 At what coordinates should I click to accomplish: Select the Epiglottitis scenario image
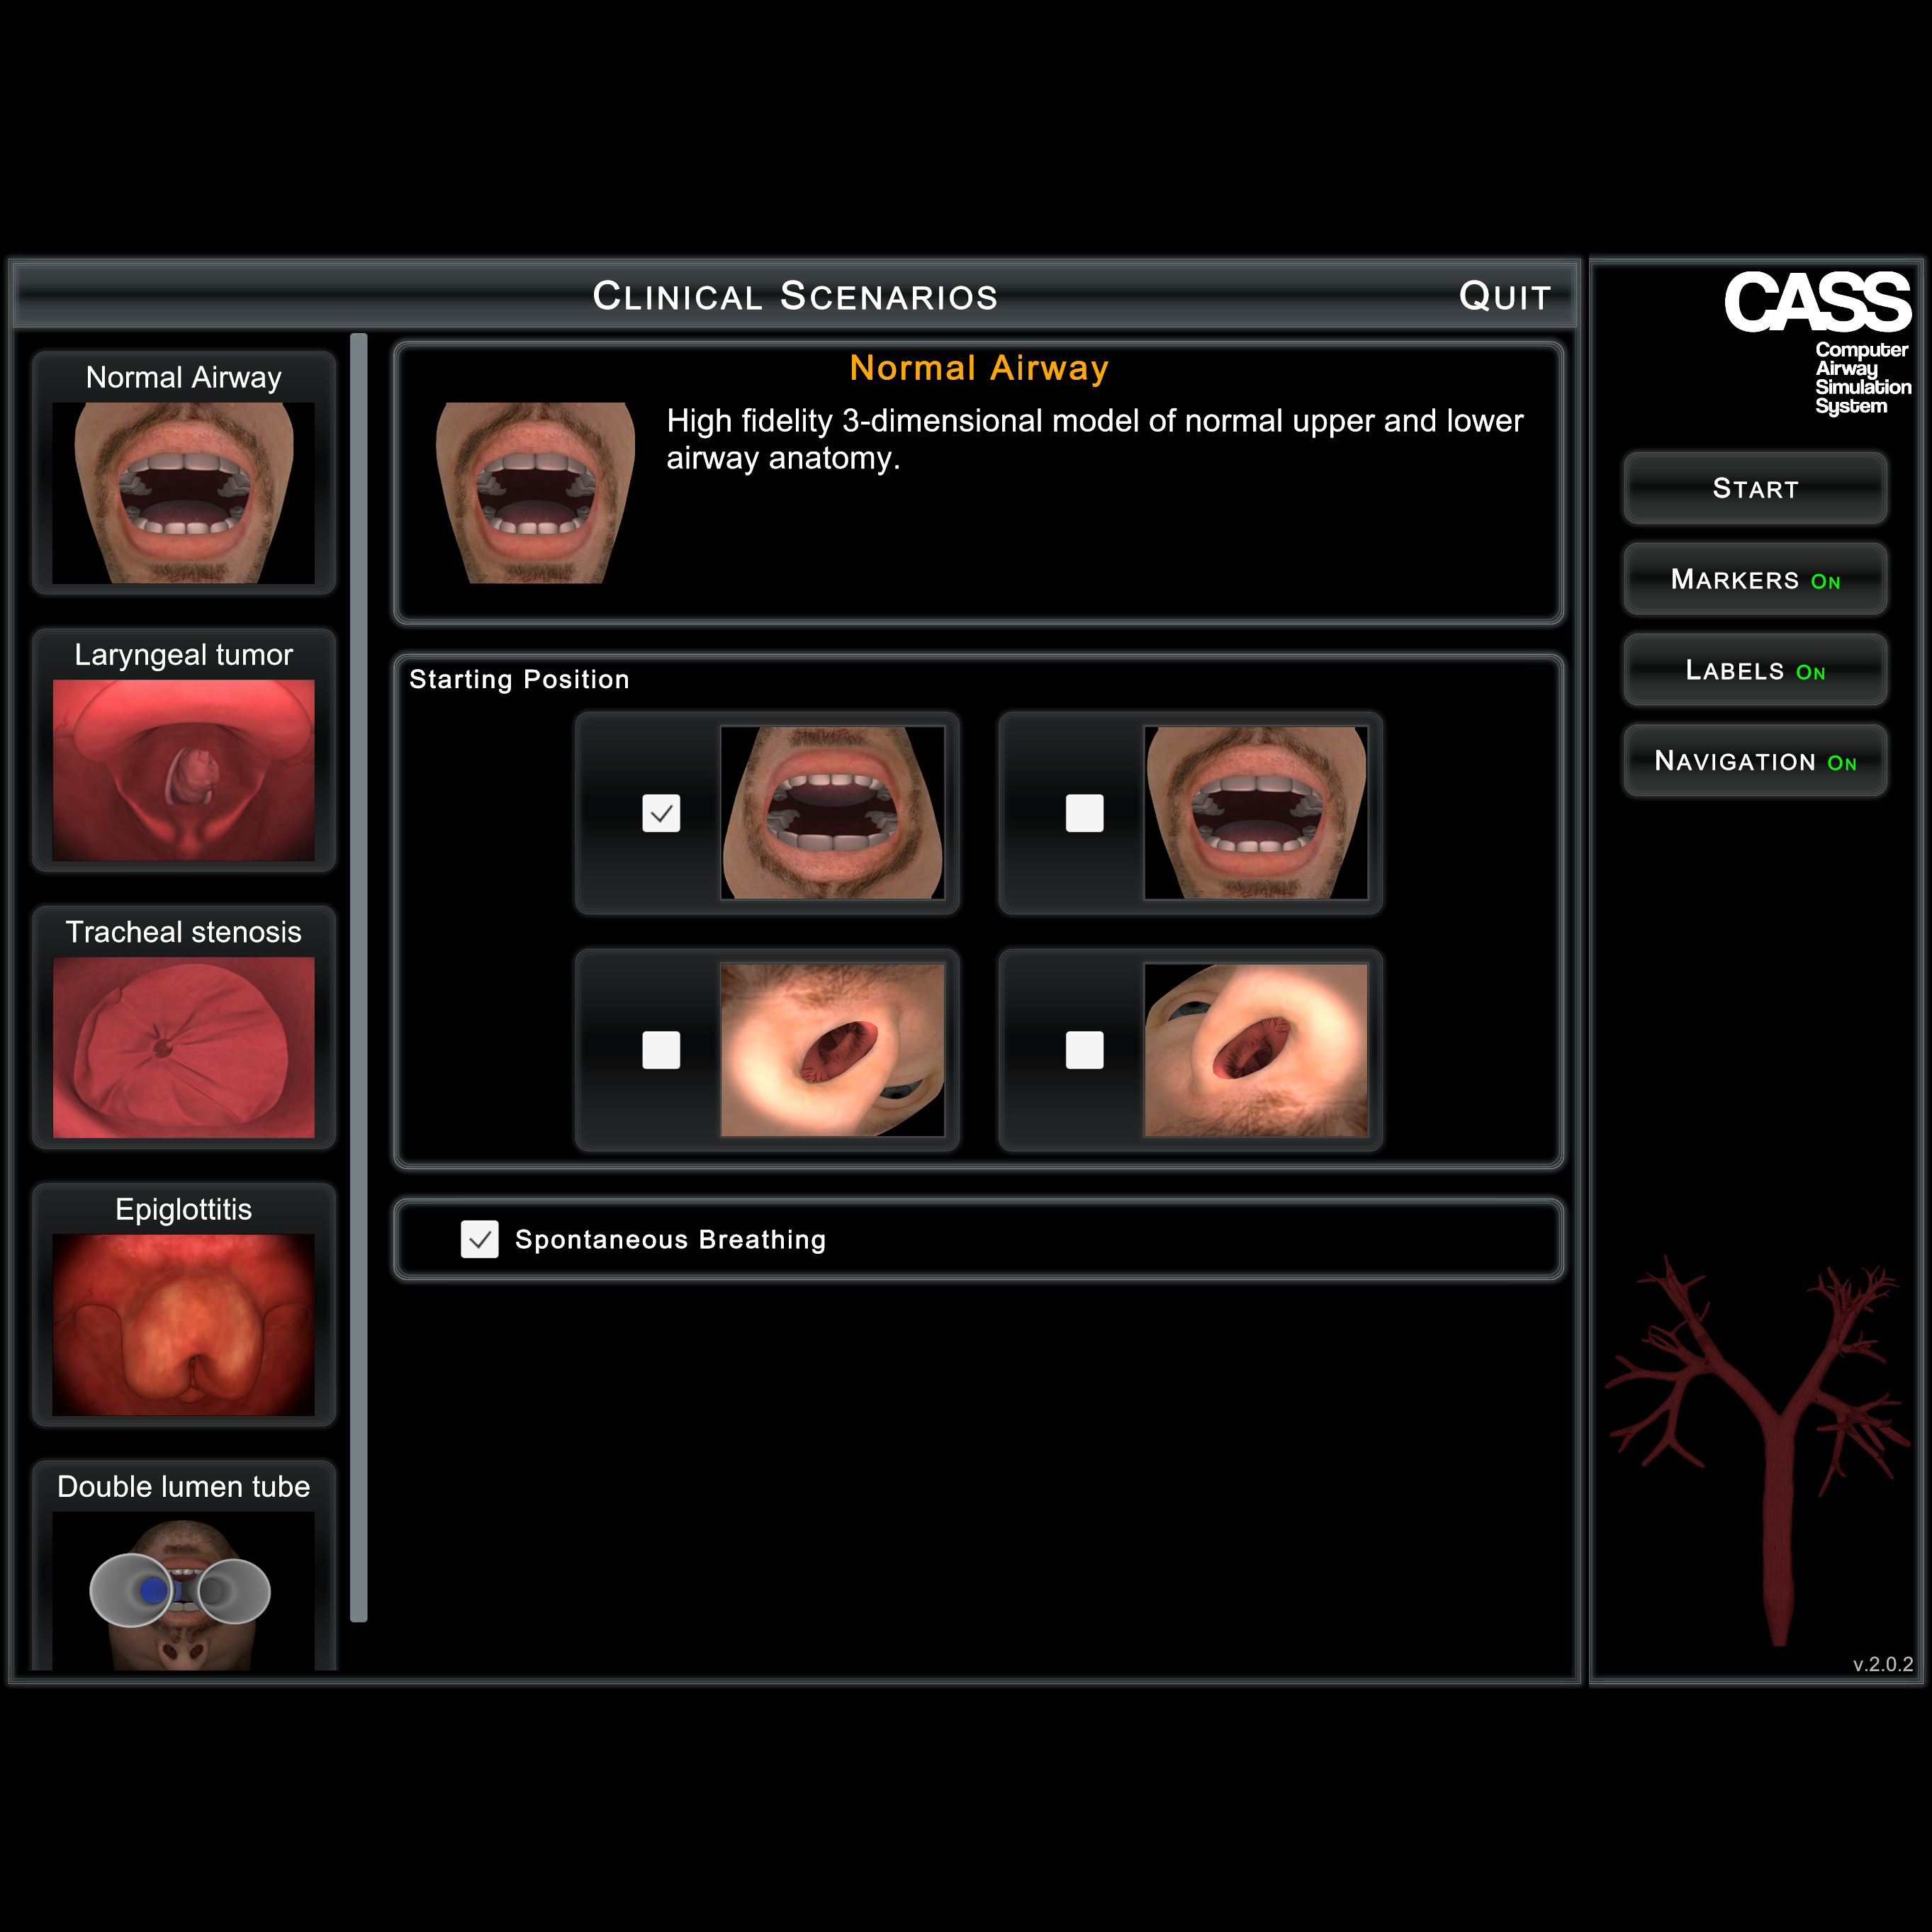pos(183,1323)
